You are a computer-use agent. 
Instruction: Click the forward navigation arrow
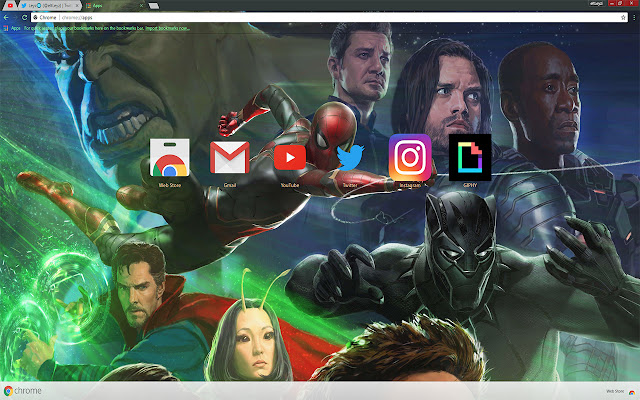pyautogui.click(x=15, y=18)
